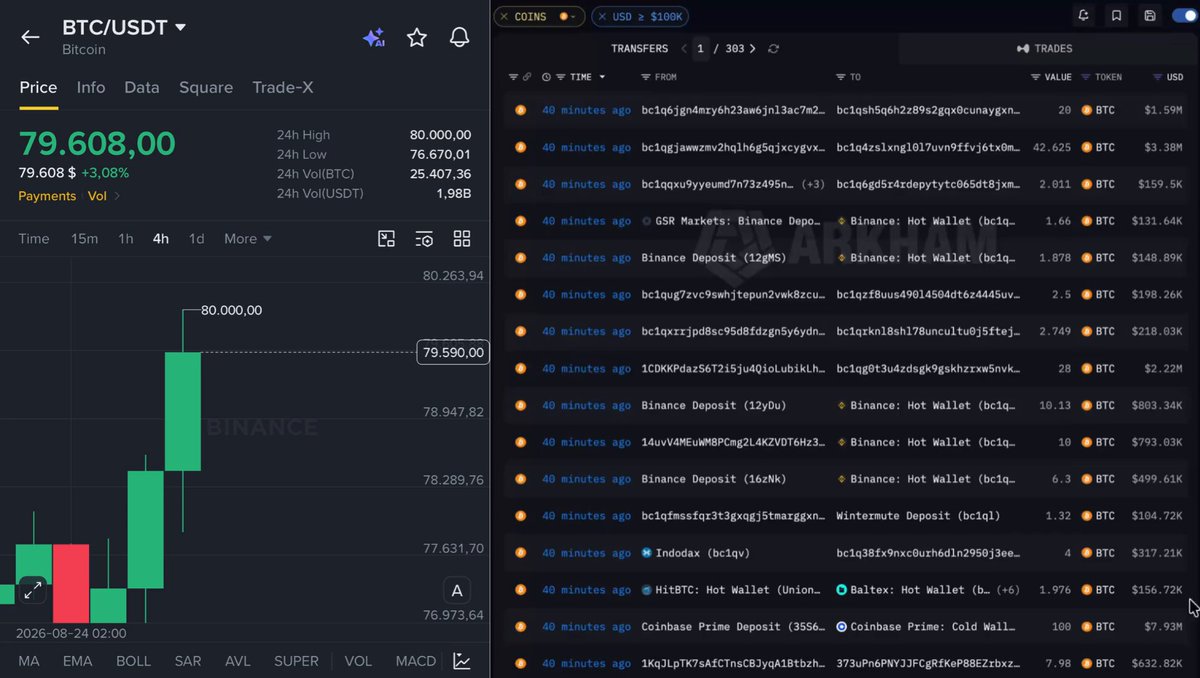The image size is (1200, 678).
Task: Click the link filter icon in table header
Action: (x=527, y=77)
